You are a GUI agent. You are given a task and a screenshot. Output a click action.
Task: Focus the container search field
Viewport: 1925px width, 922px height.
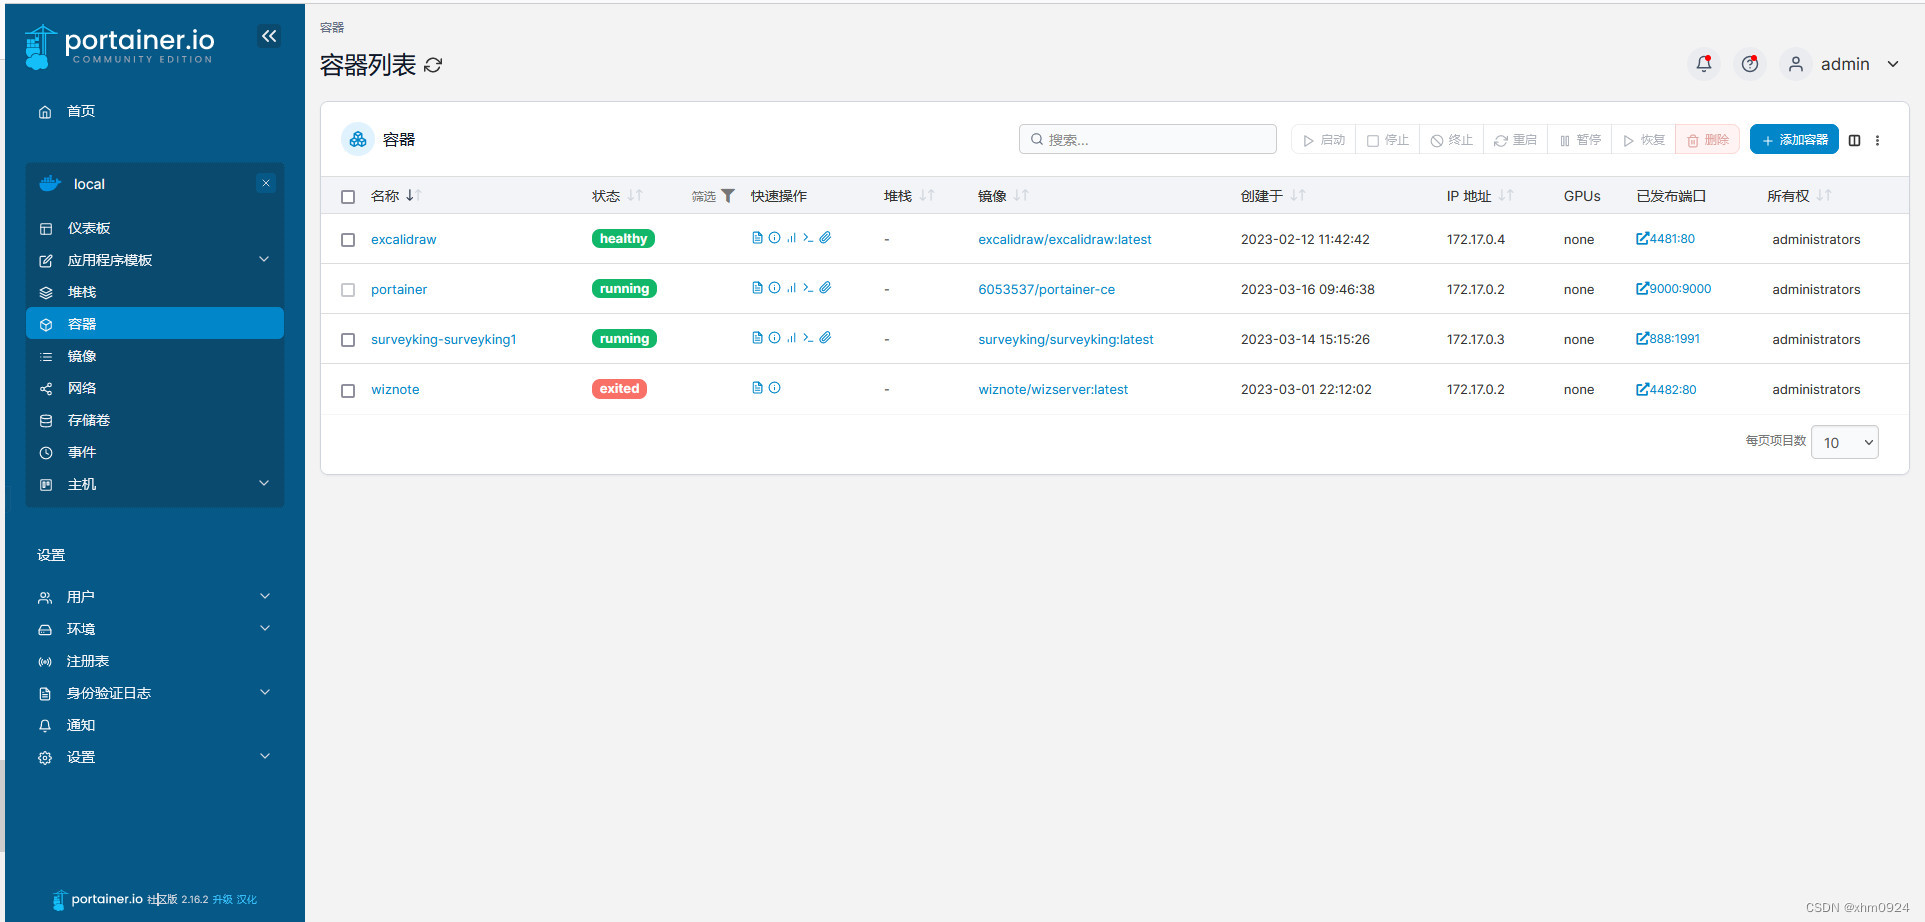[1148, 139]
